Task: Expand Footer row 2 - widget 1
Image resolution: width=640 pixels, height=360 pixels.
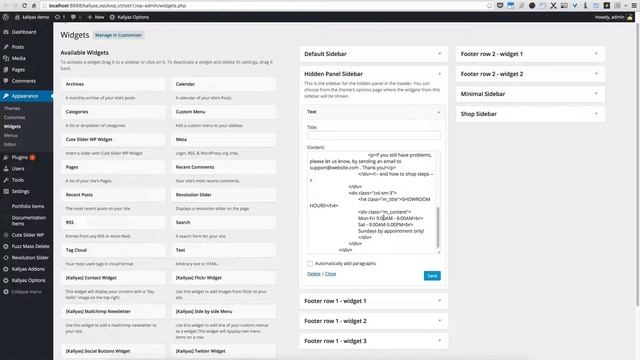Action: [530, 54]
